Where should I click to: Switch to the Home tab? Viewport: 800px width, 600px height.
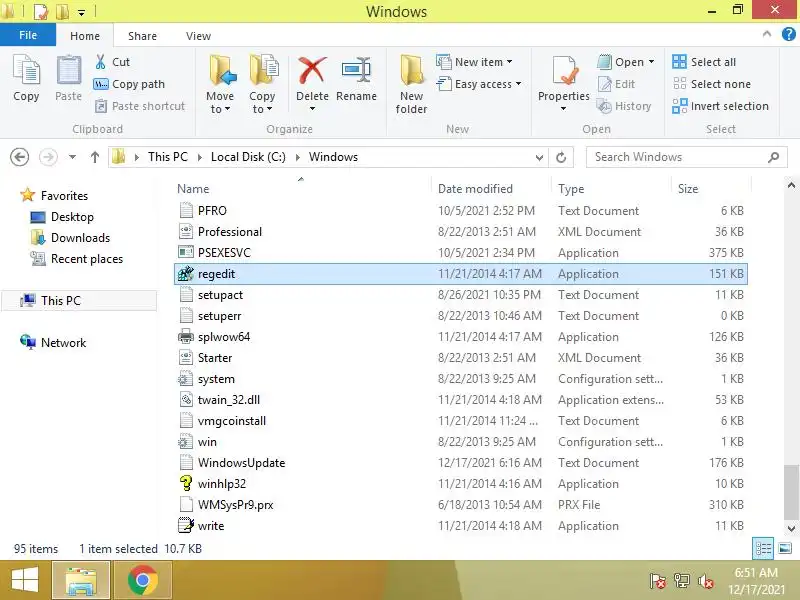tap(85, 36)
